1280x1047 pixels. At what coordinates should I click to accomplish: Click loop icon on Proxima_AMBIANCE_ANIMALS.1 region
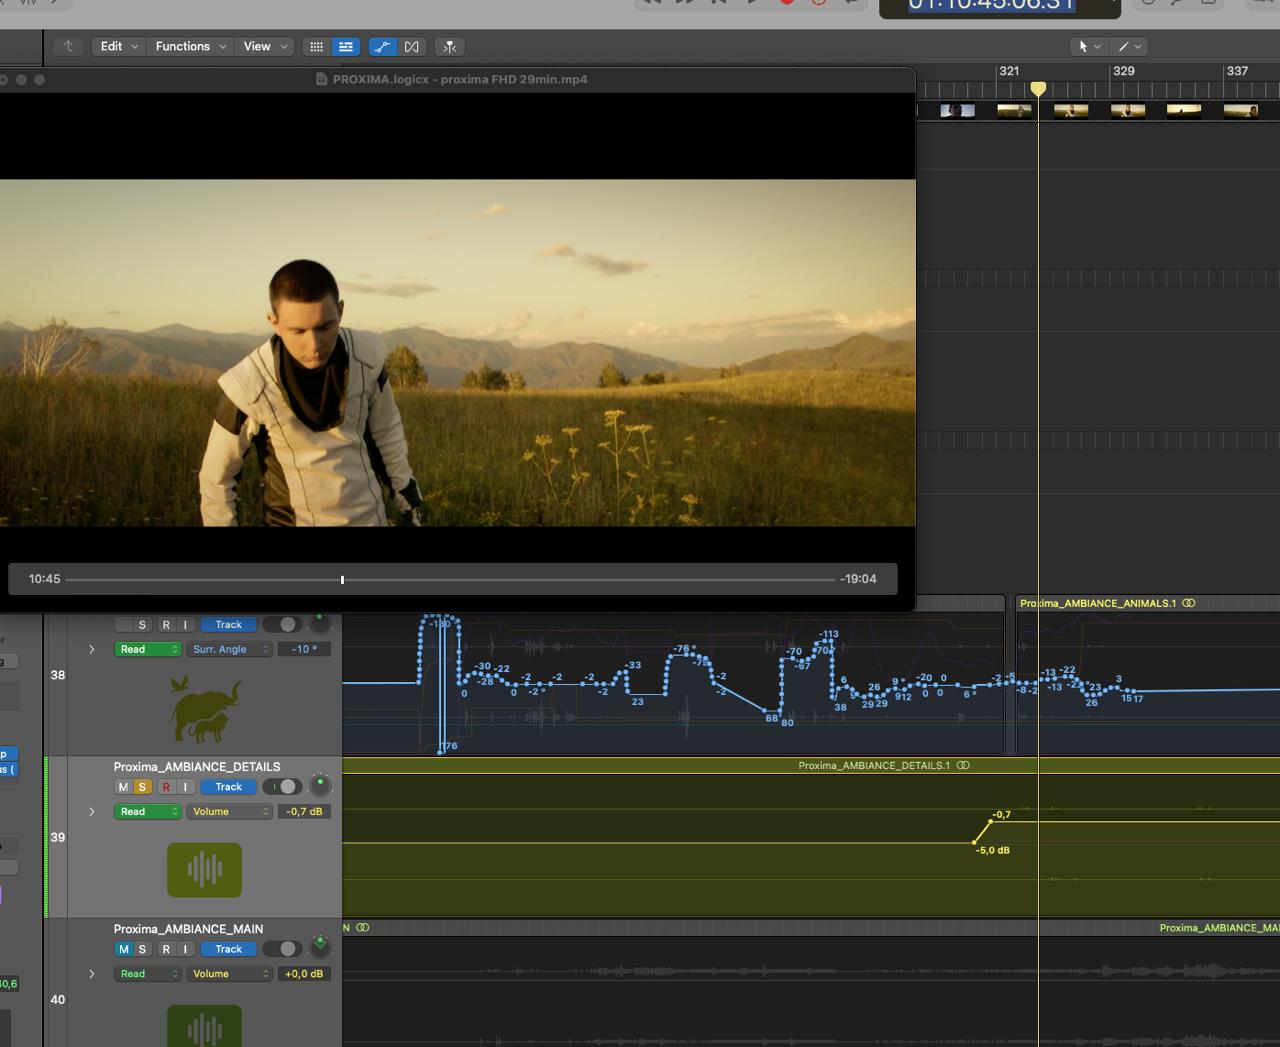click(x=1189, y=603)
